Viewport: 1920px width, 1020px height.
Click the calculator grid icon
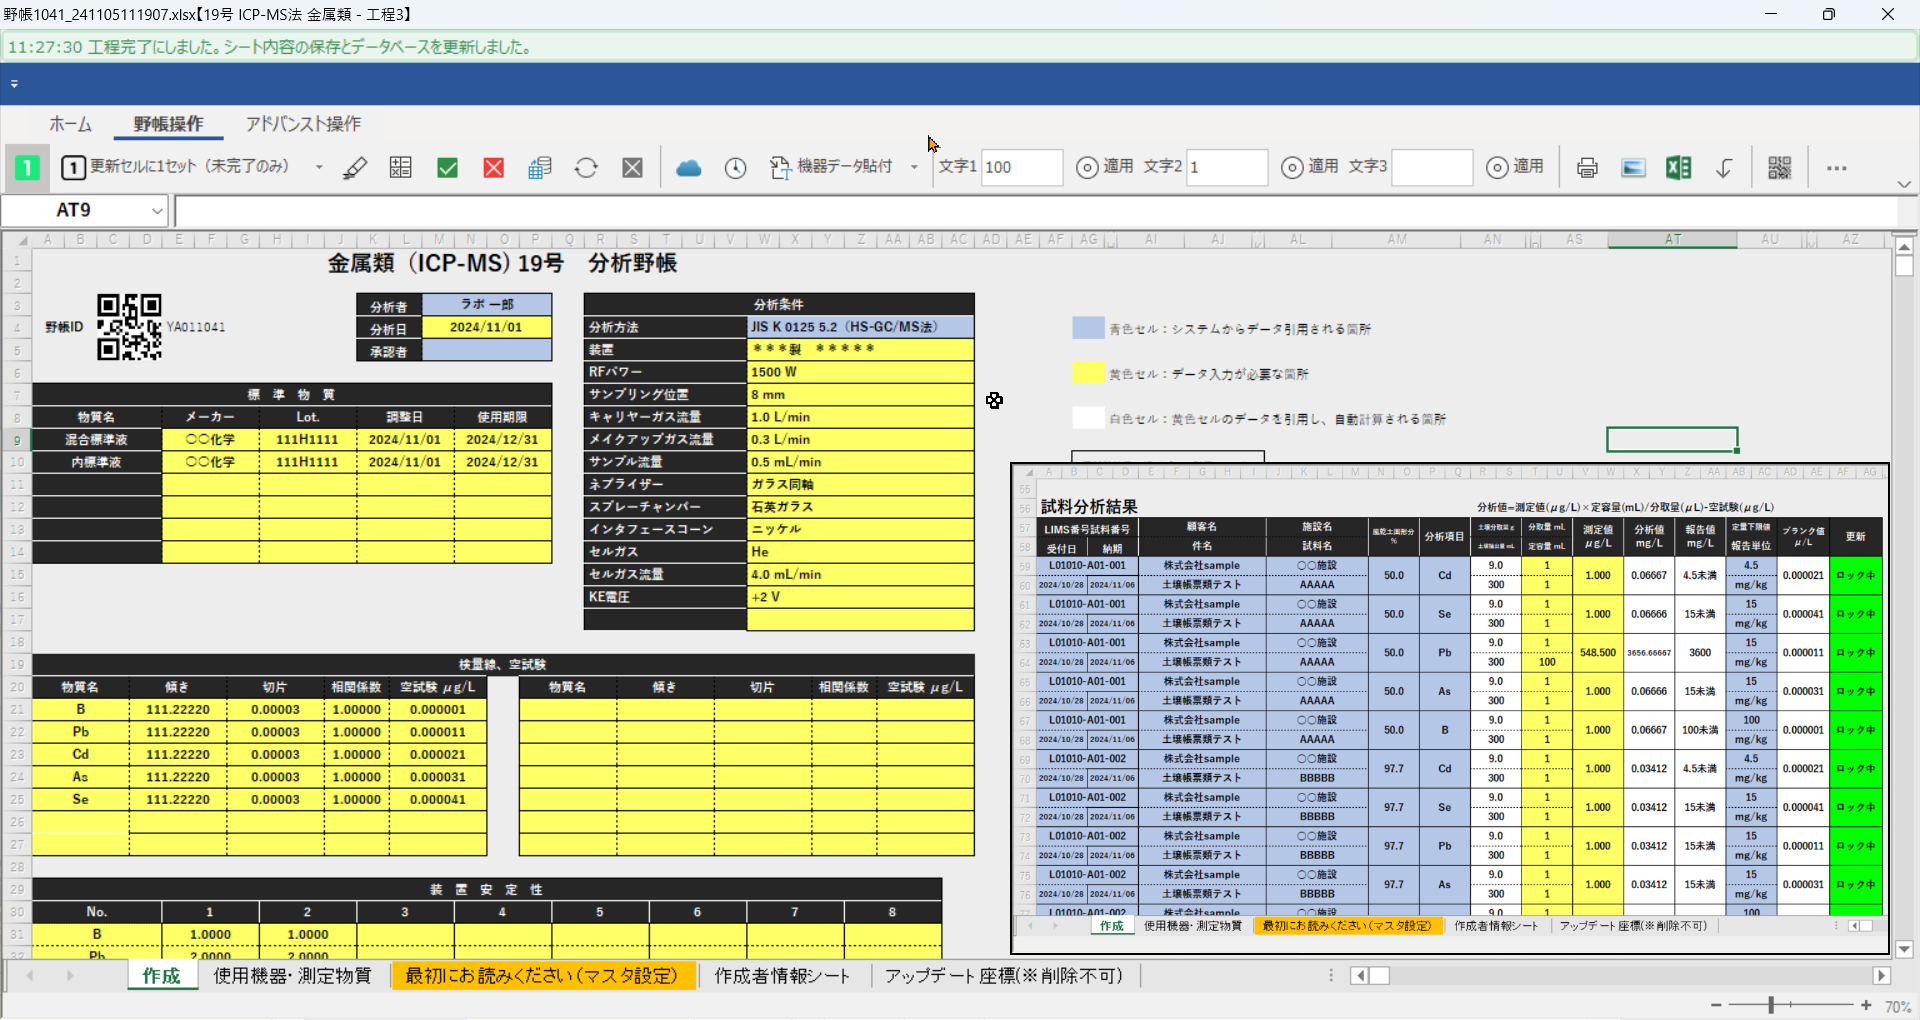[x=401, y=167]
